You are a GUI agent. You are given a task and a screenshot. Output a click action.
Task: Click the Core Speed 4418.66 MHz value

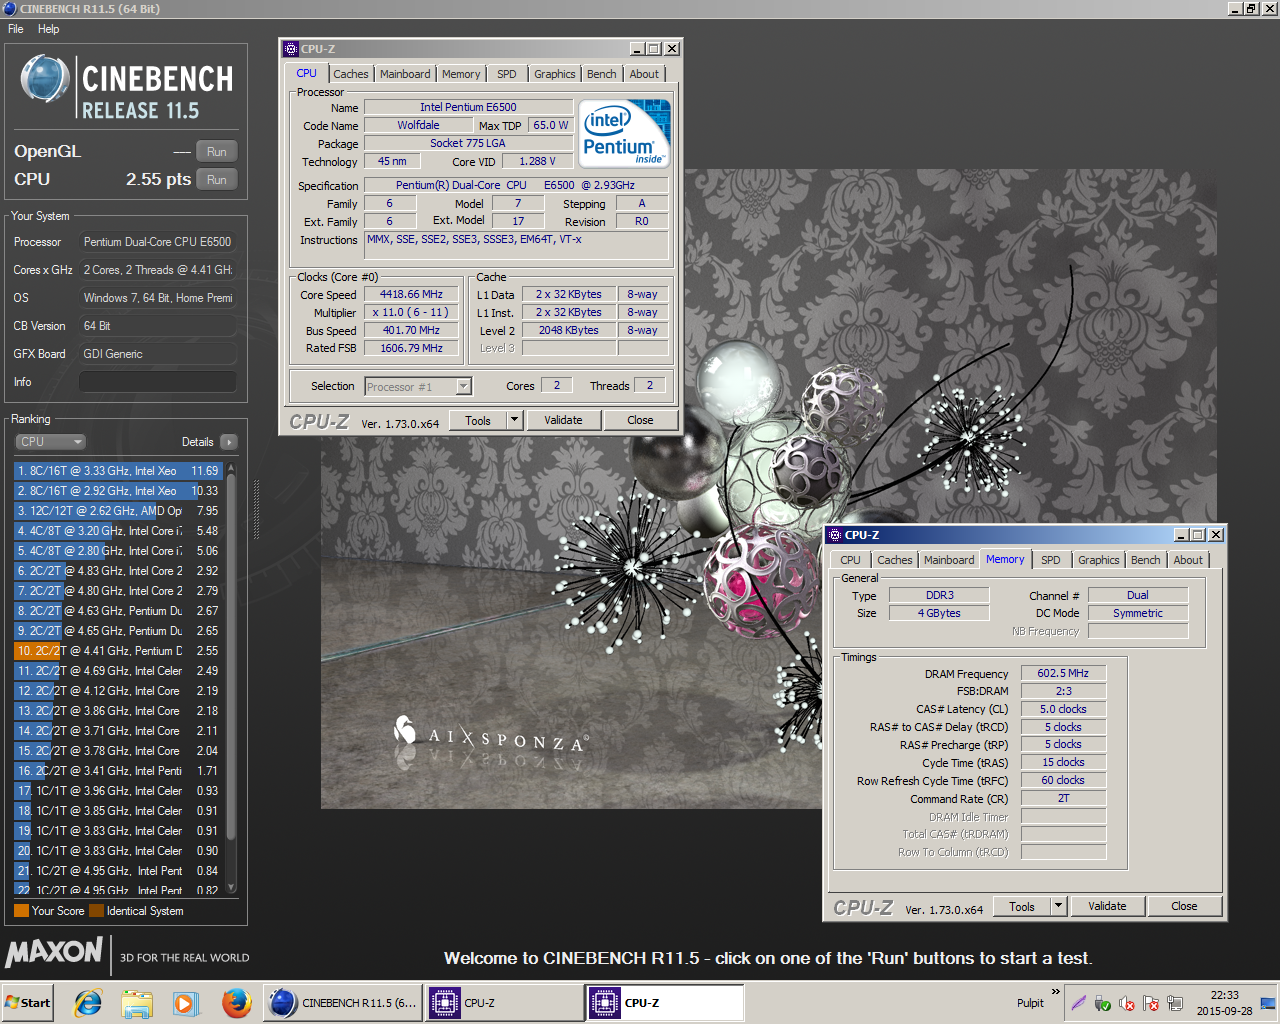(x=411, y=295)
